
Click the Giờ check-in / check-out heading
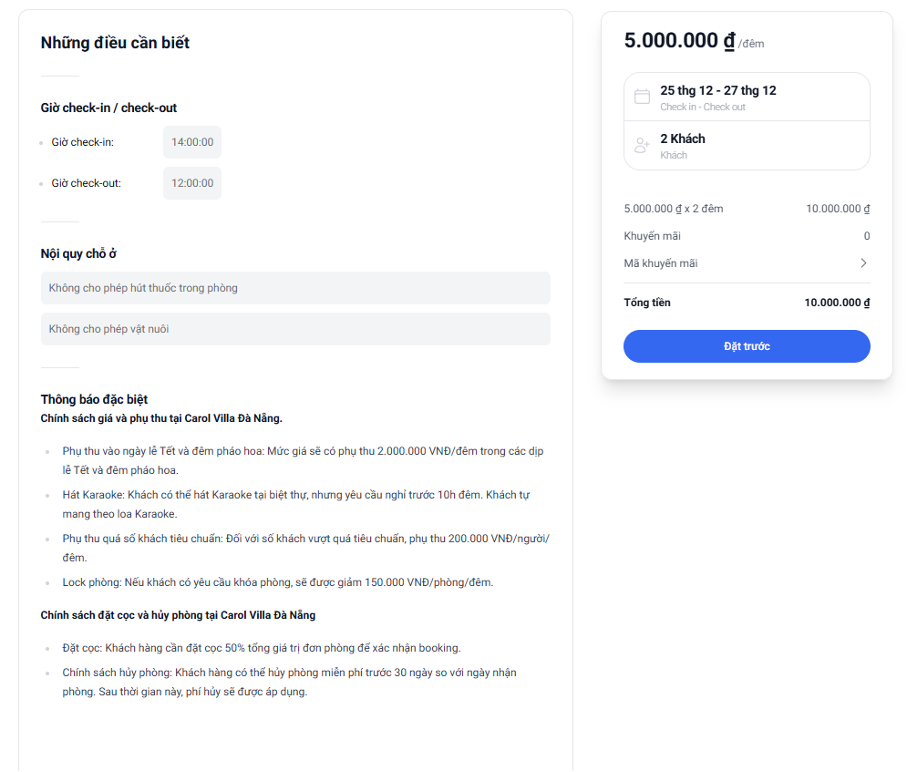(x=108, y=108)
